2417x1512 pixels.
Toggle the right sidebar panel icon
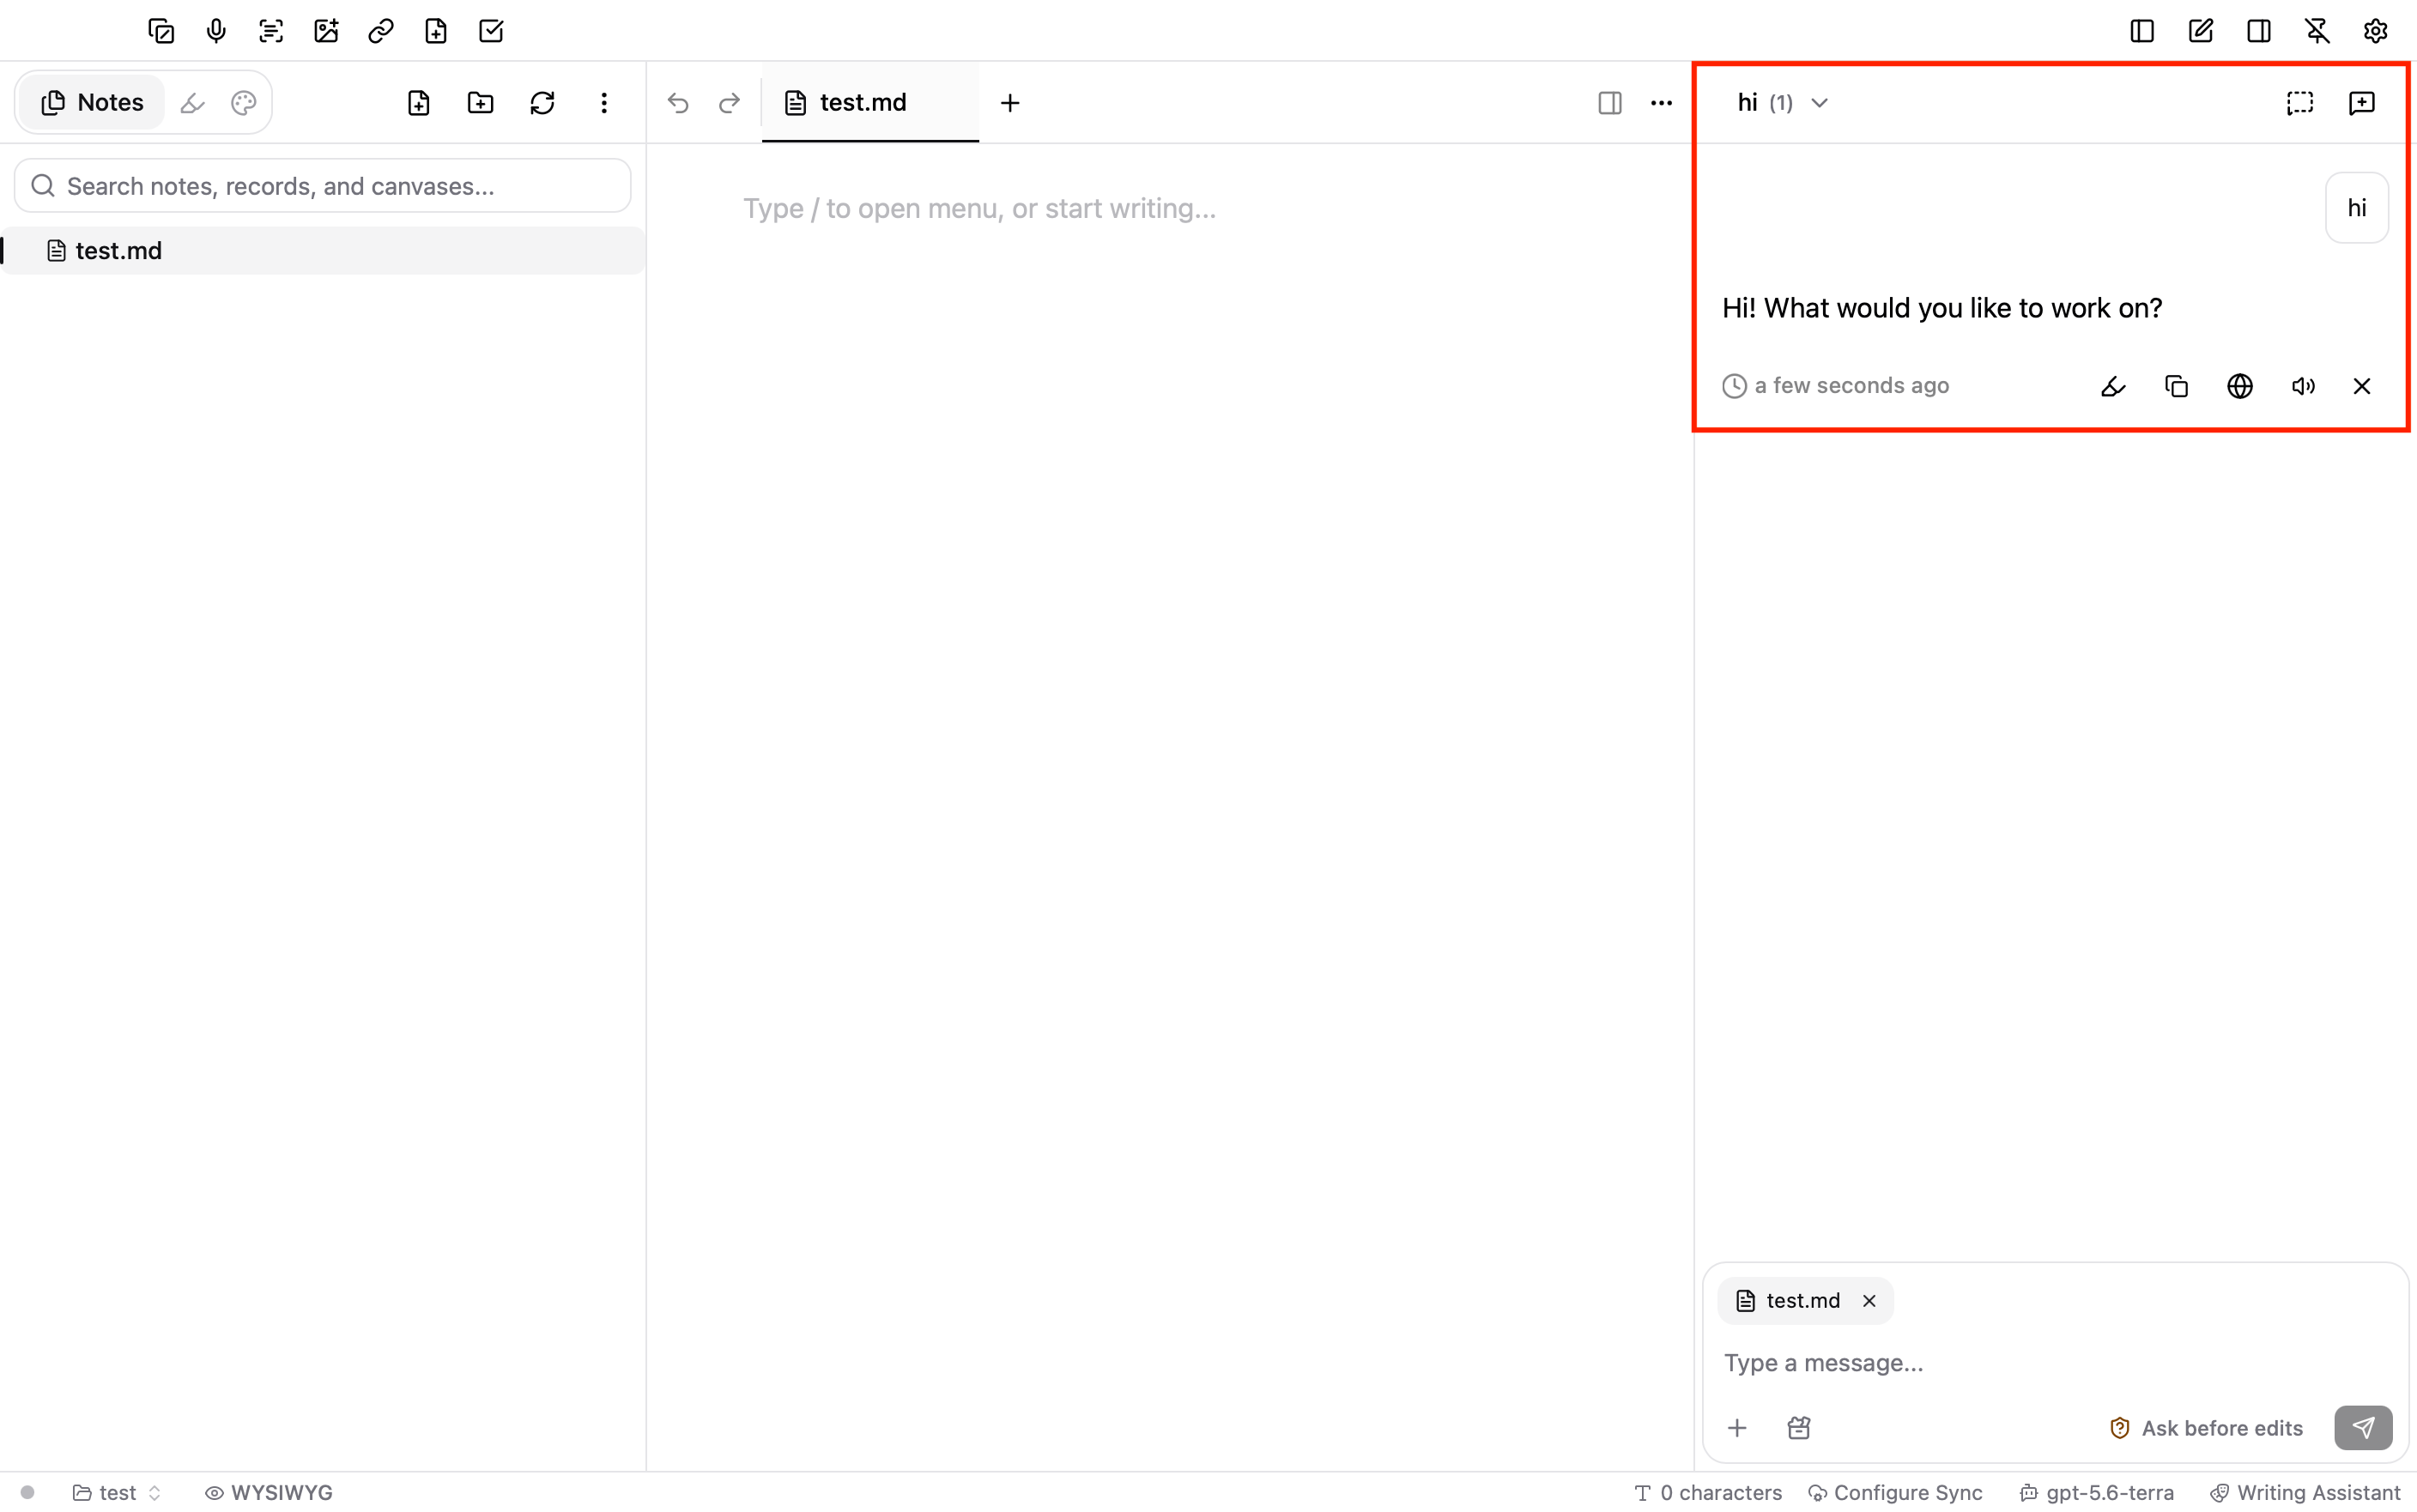click(2259, 31)
